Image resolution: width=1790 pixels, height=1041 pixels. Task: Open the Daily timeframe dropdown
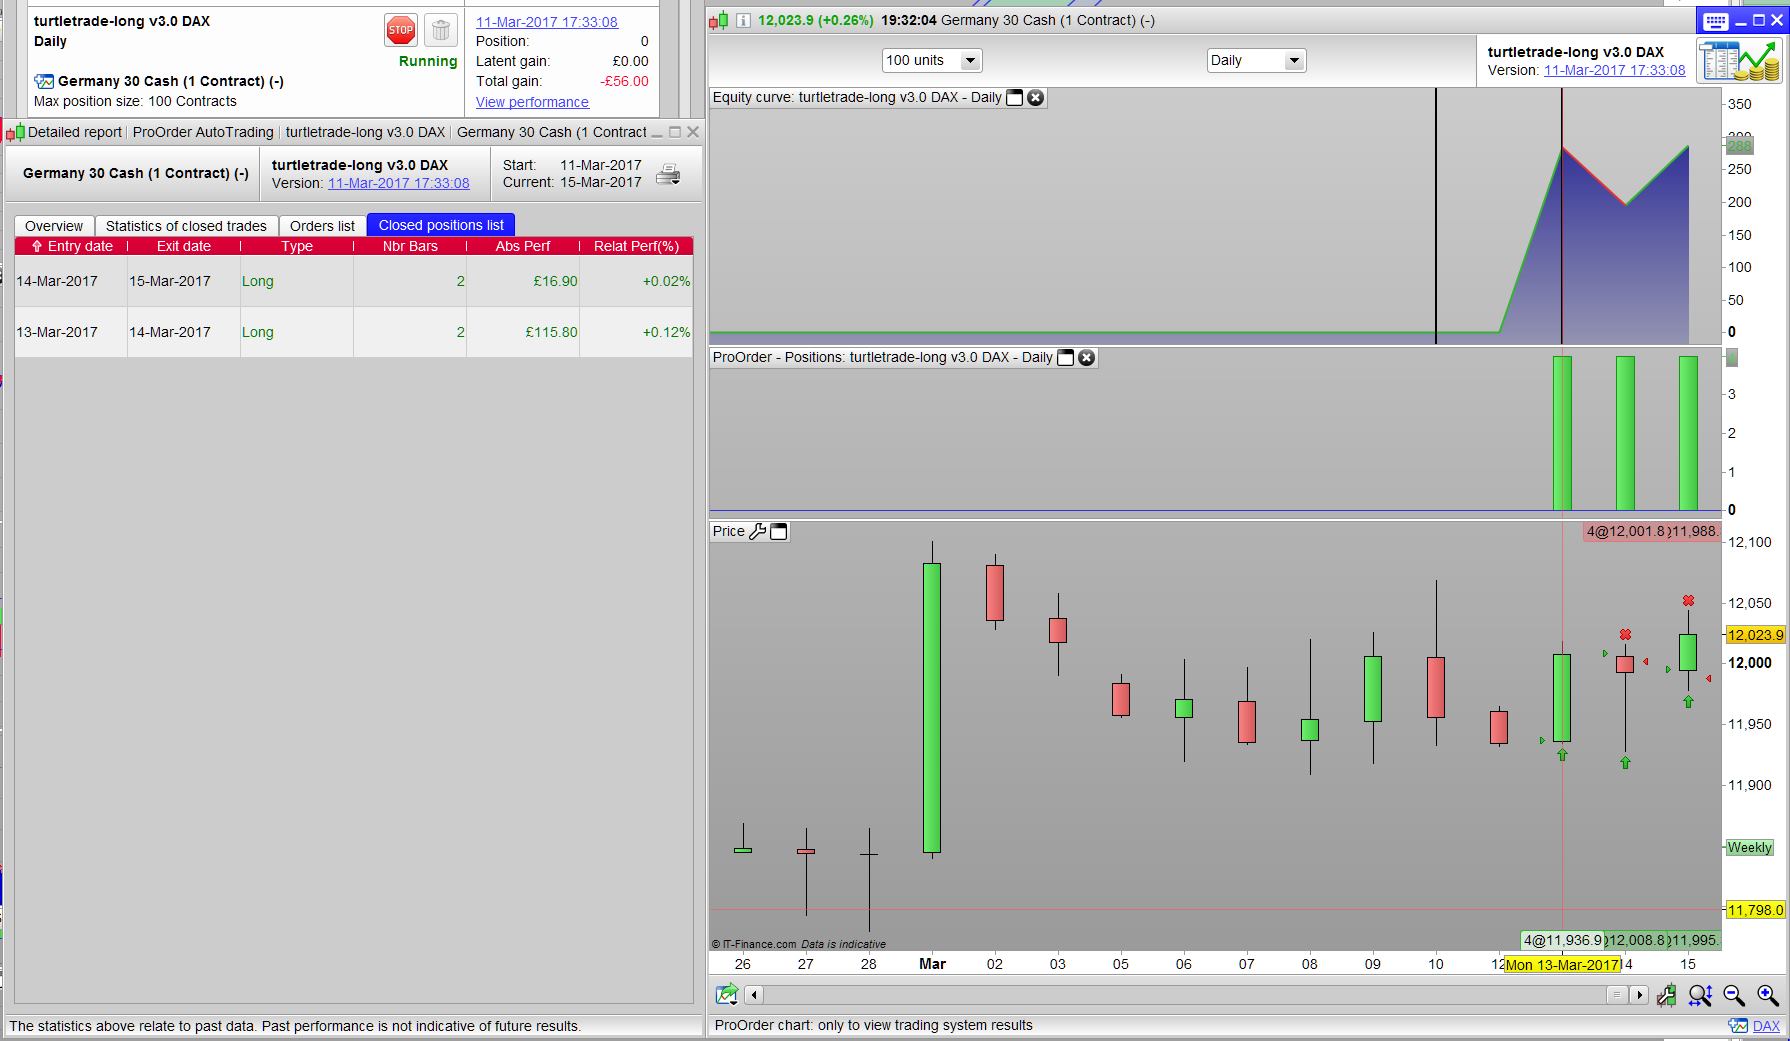tap(1256, 61)
